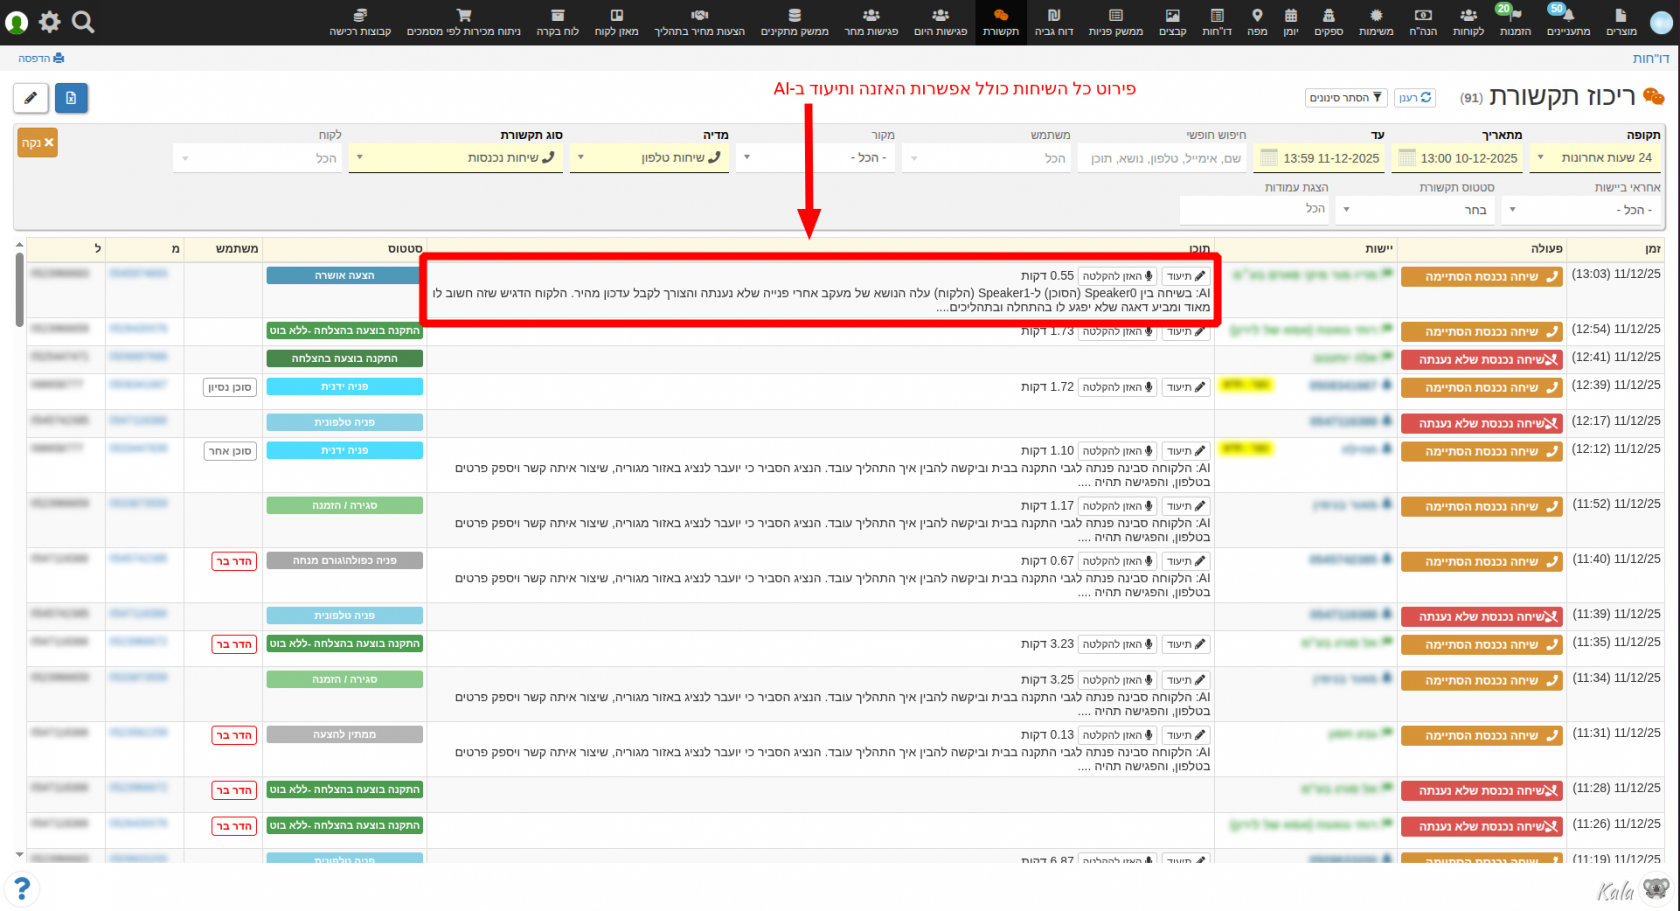Export the list with the Excel icon button

(70, 98)
